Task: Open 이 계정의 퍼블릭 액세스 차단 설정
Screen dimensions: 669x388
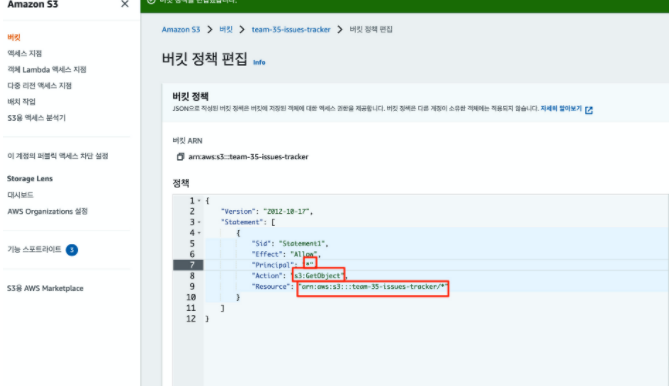Action: [x=58, y=156]
